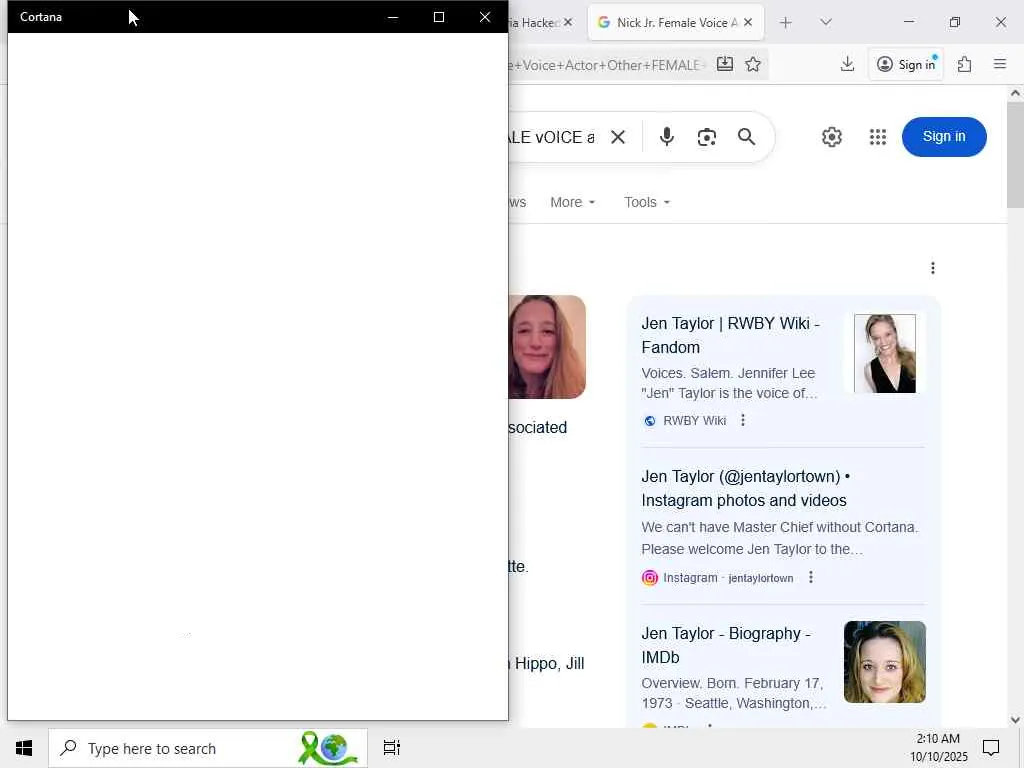Click the Jen Taylor portrait beside the Cortana window

(x=547, y=347)
